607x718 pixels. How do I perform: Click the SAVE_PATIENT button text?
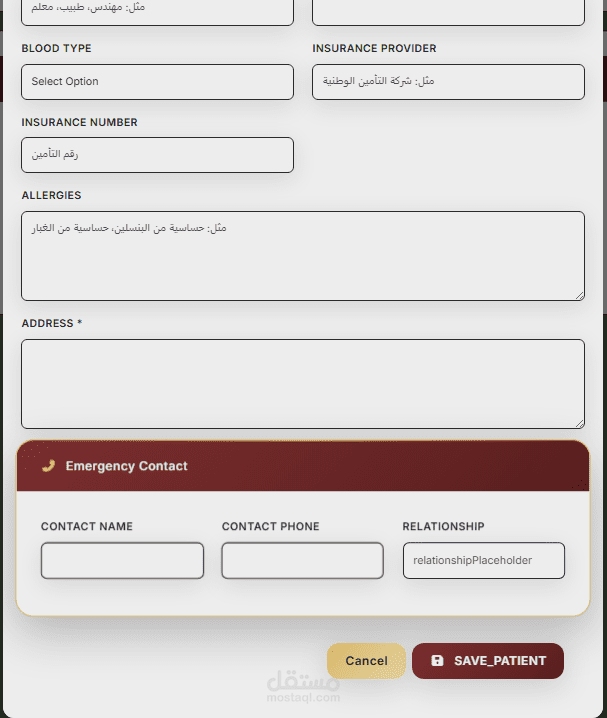tap(499, 661)
